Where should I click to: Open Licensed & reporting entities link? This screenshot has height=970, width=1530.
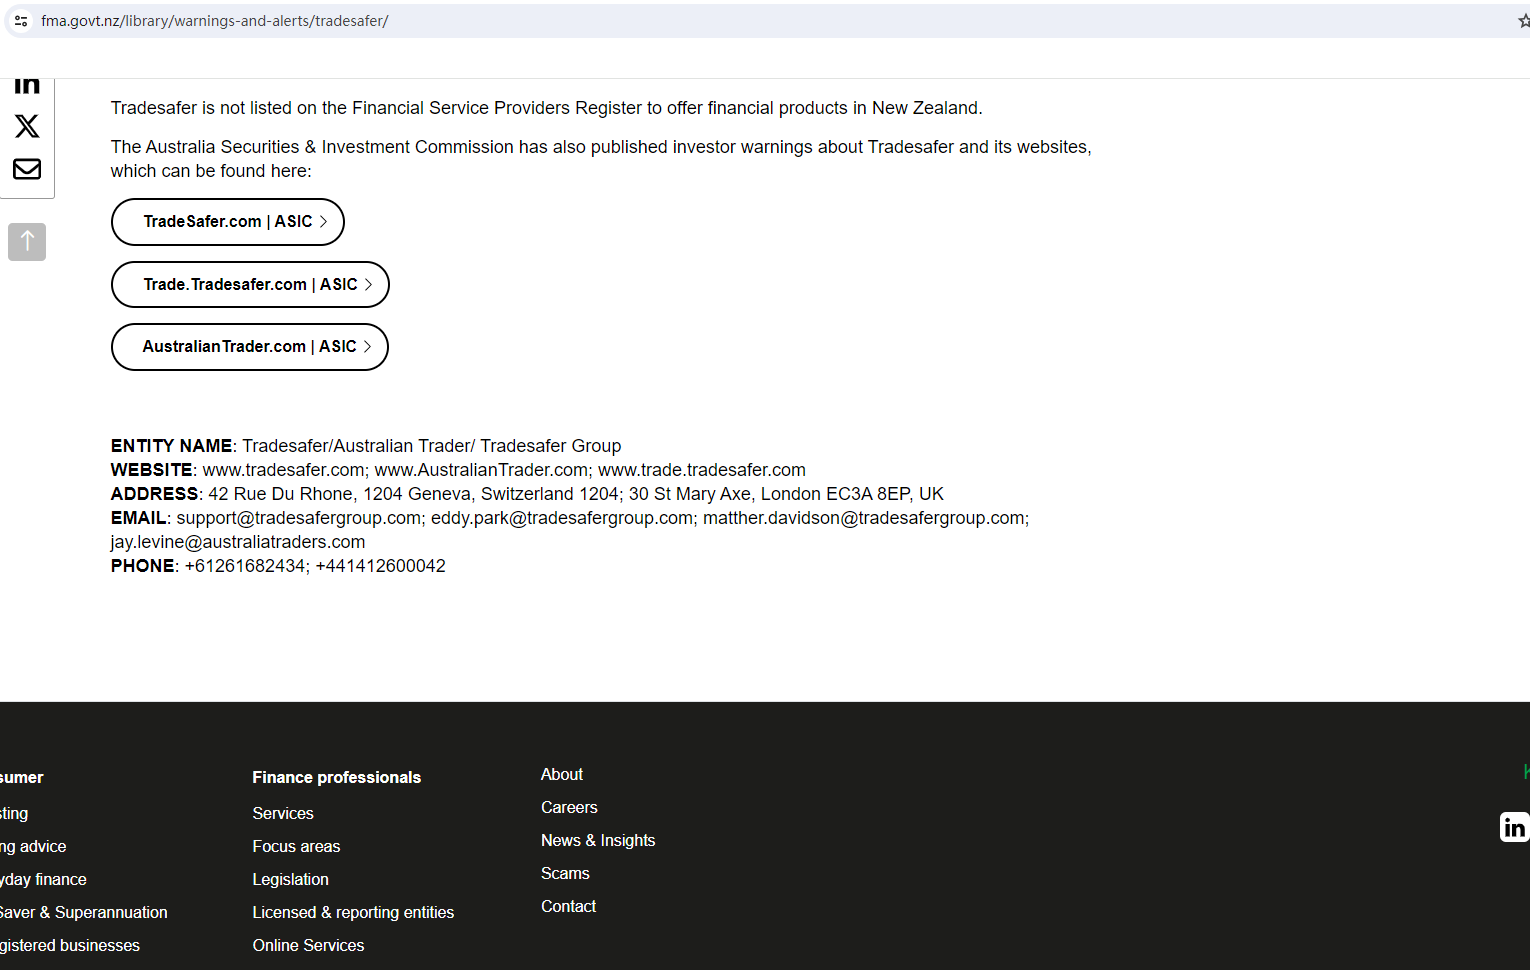pyautogui.click(x=353, y=913)
